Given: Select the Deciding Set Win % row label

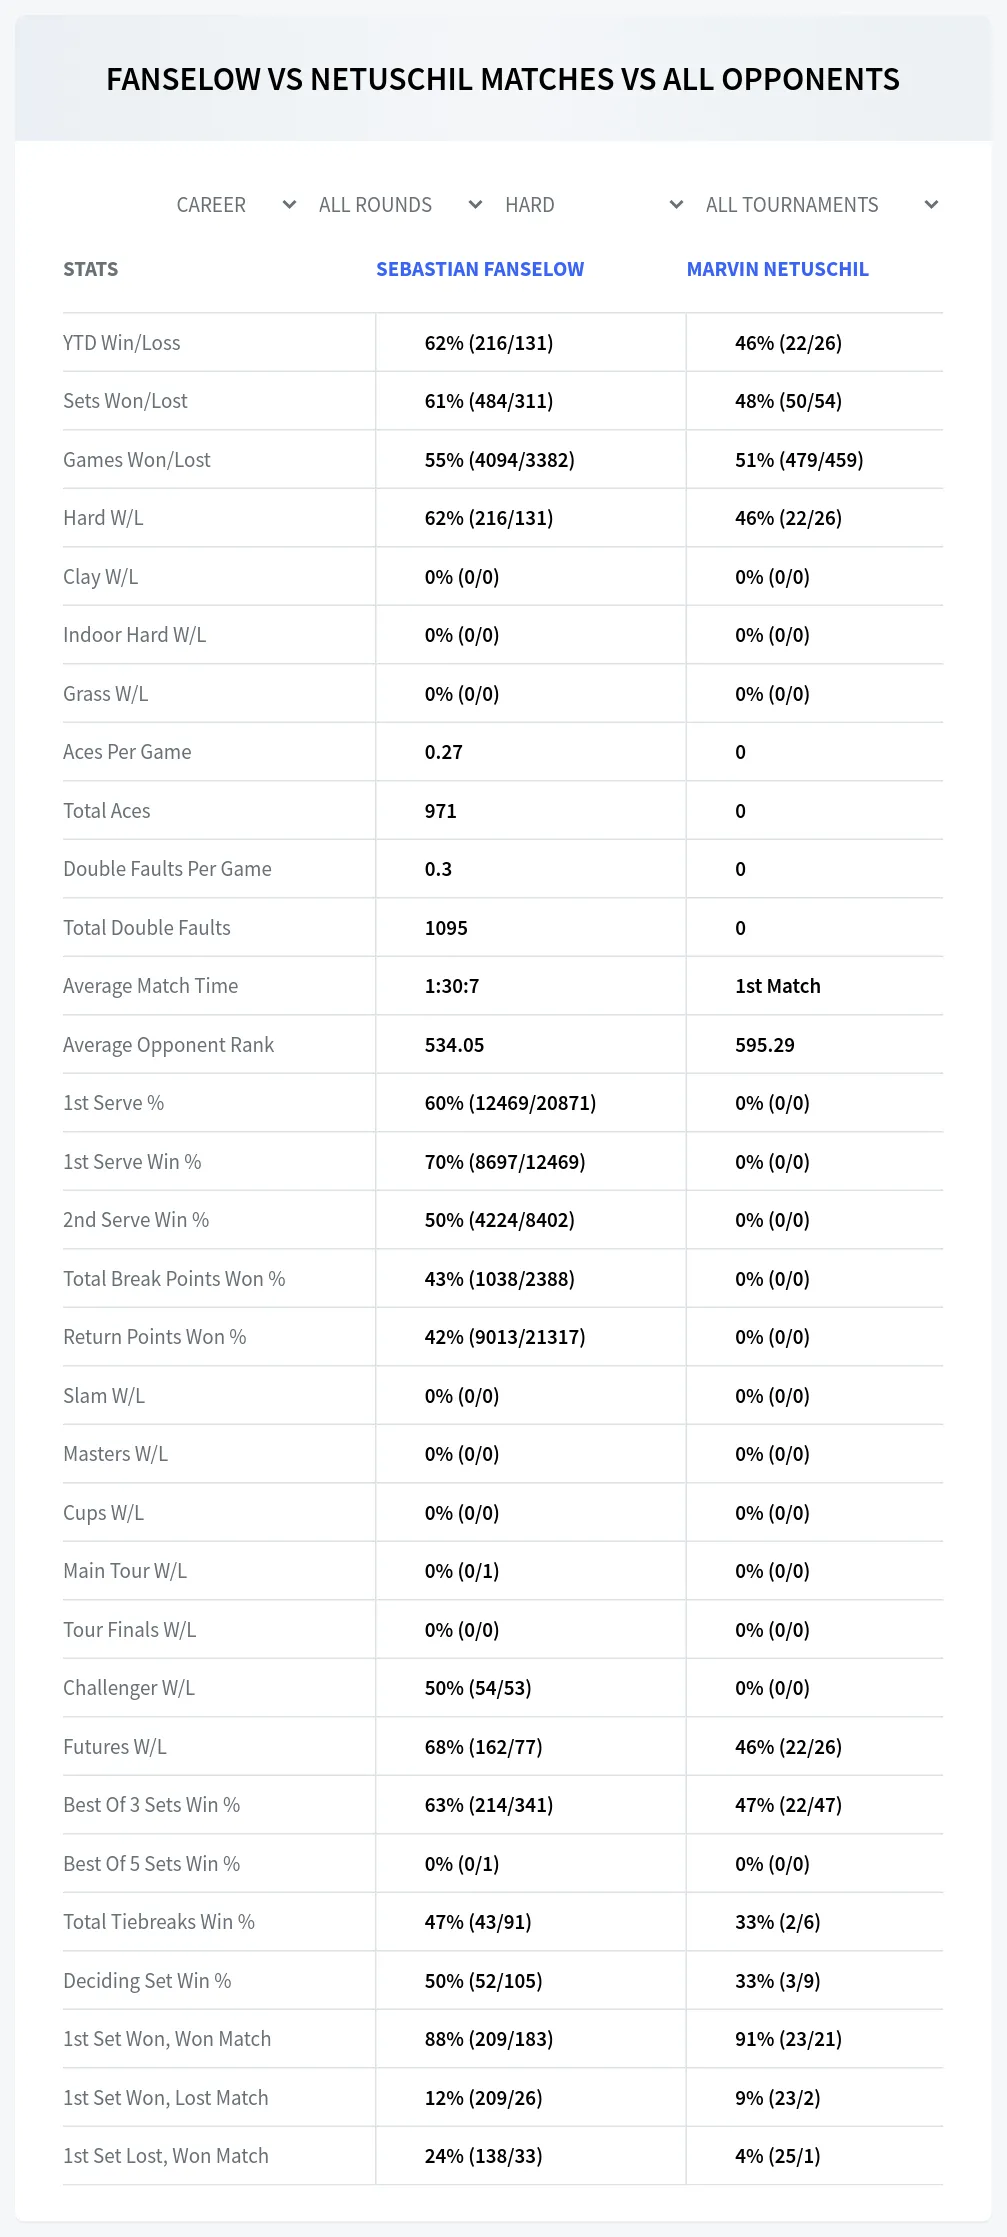Looking at the screenshot, I should pyautogui.click(x=147, y=1981).
